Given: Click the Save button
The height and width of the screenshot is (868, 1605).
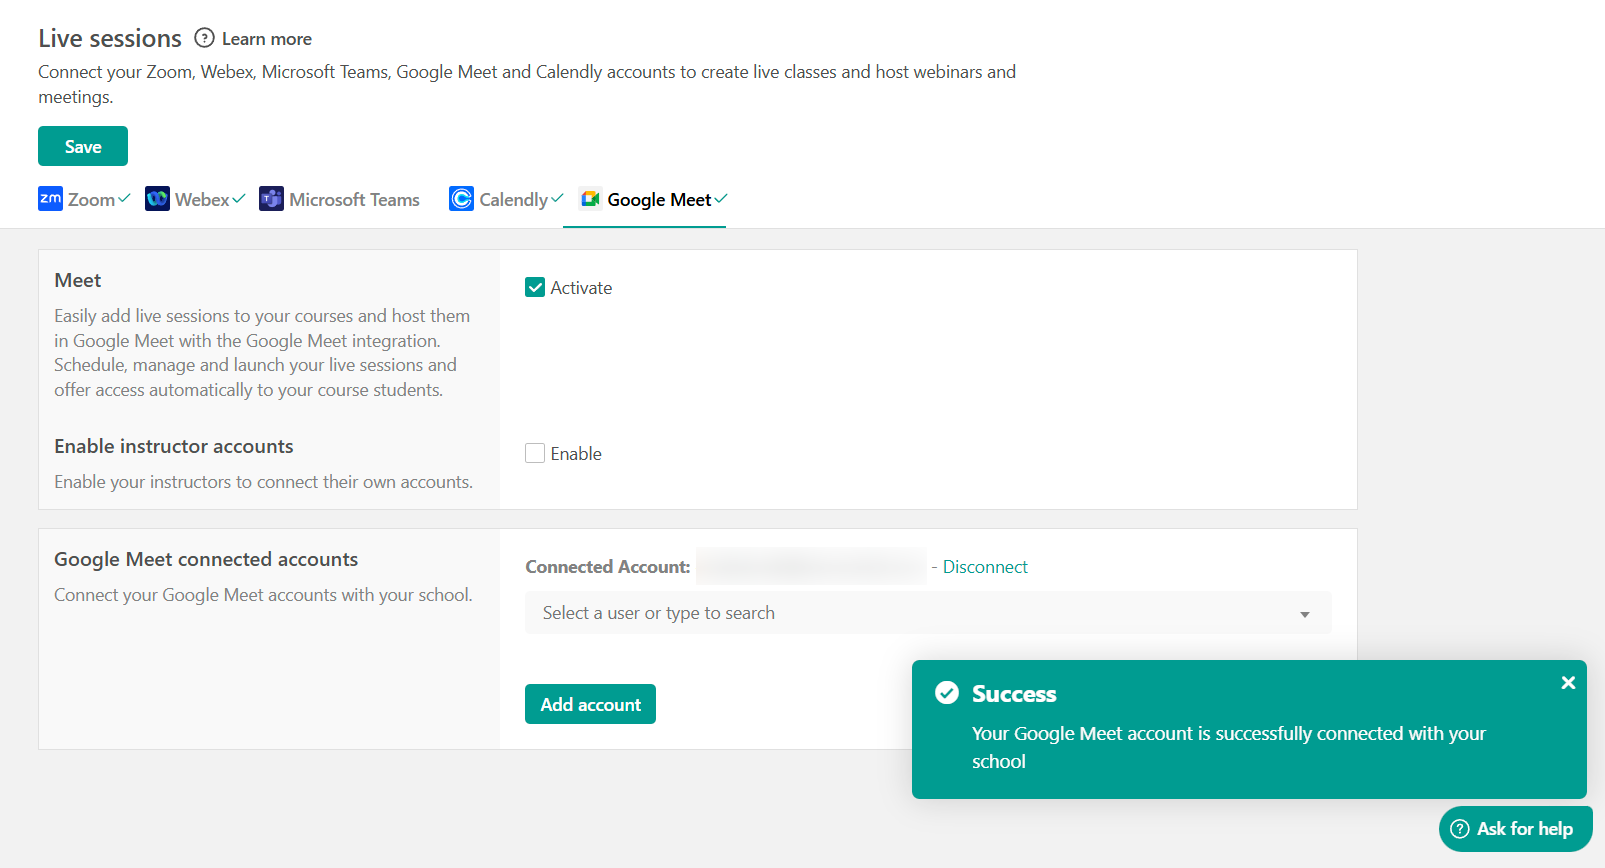Looking at the screenshot, I should click(x=83, y=146).
